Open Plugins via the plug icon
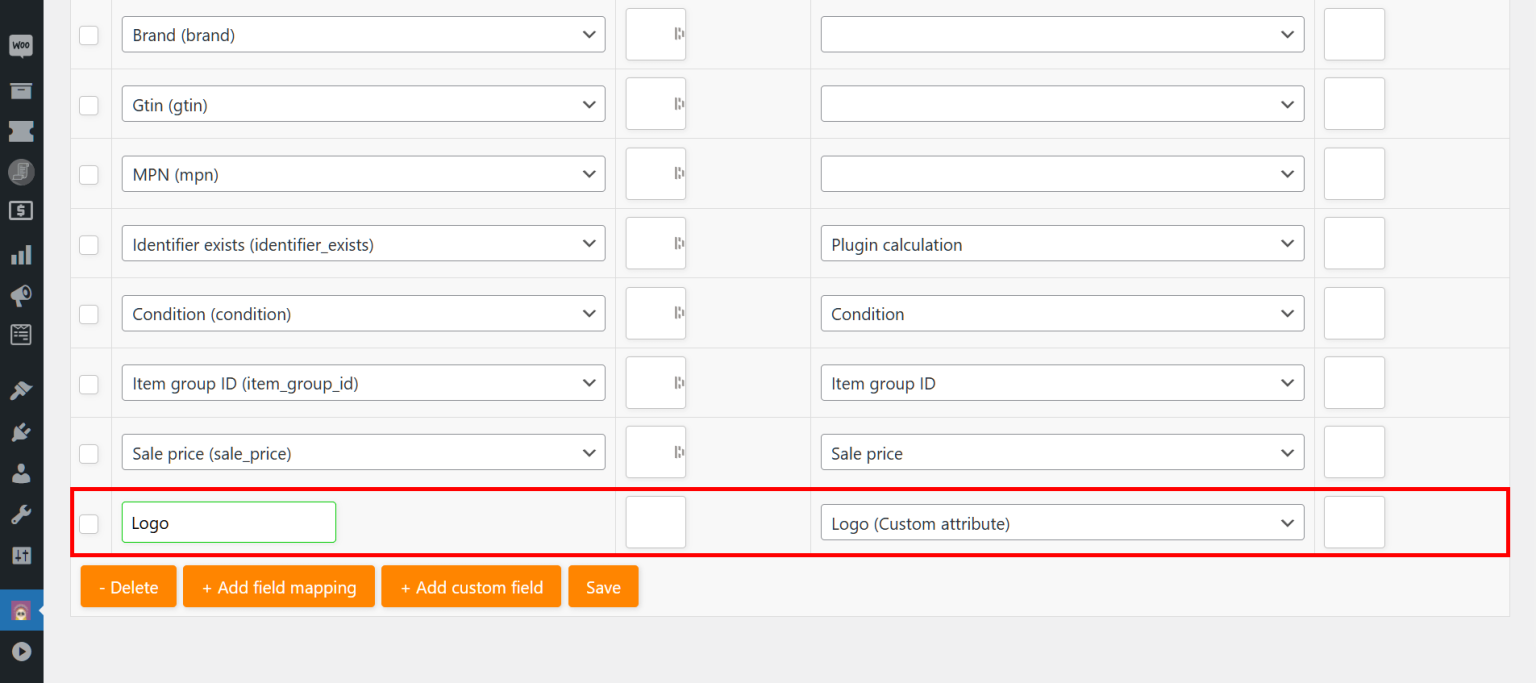Viewport: 1536px width, 683px height. point(22,432)
